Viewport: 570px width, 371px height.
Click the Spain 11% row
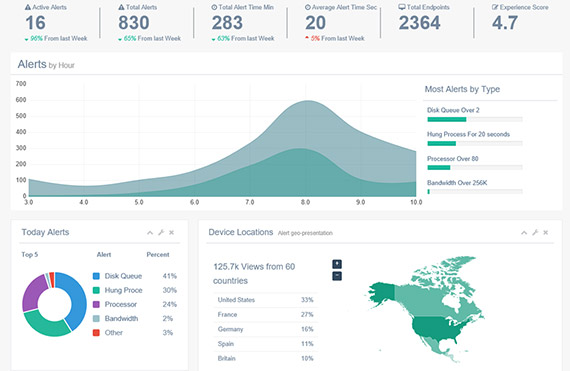click(x=266, y=344)
